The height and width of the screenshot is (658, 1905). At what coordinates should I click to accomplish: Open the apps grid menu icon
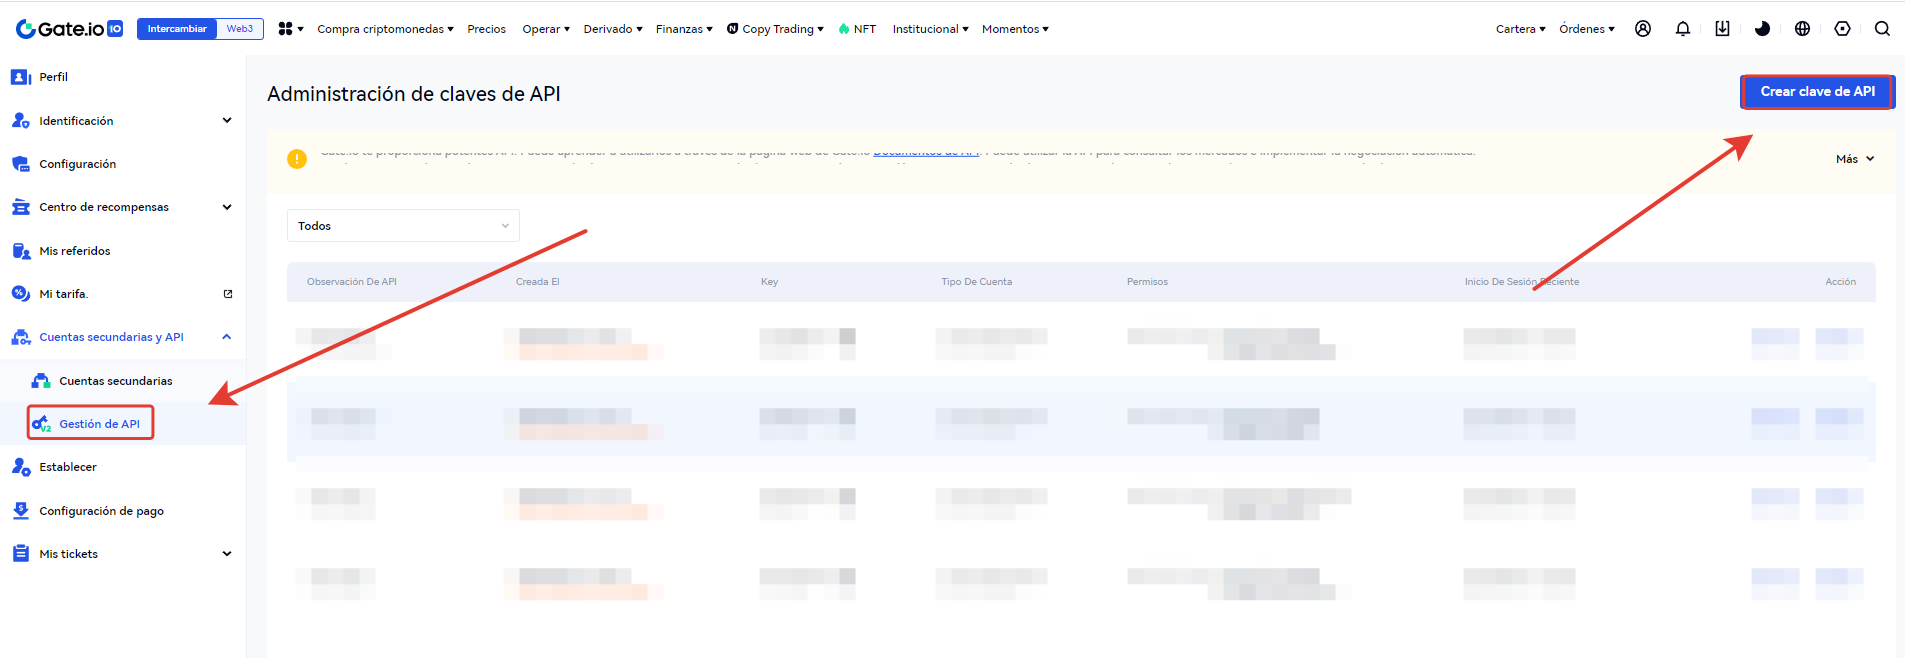[x=286, y=29]
